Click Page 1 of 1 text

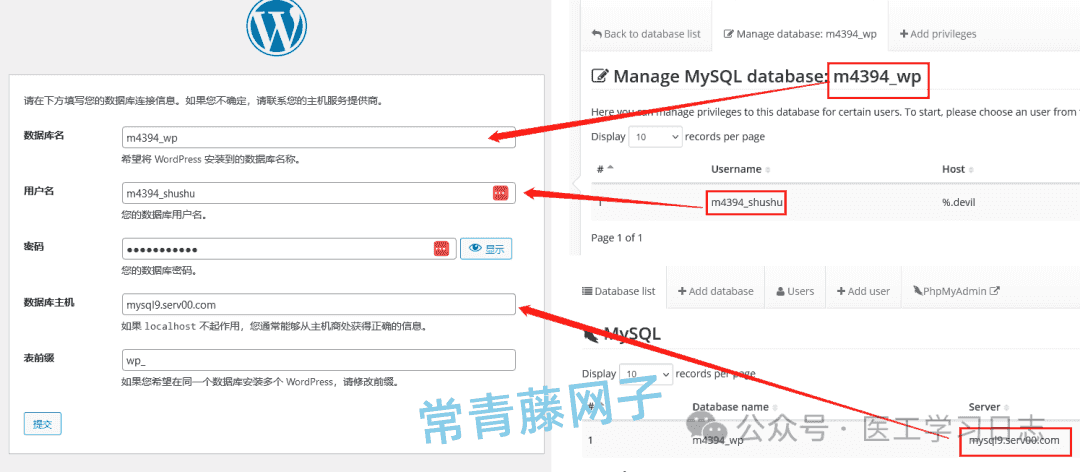pos(616,238)
